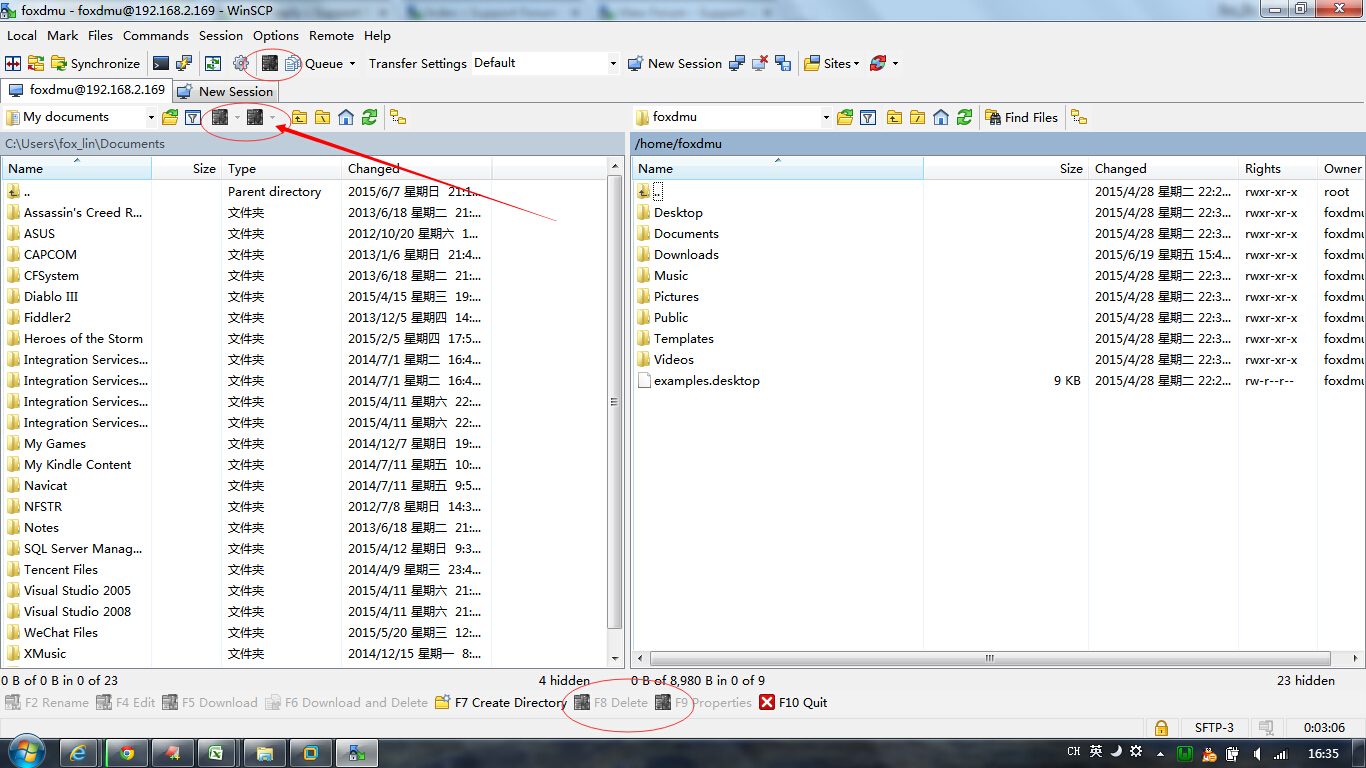The width and height of the screenshot is (1366, 768).
Task: Click the remote panel home directory icon
Action: [941, 117]
